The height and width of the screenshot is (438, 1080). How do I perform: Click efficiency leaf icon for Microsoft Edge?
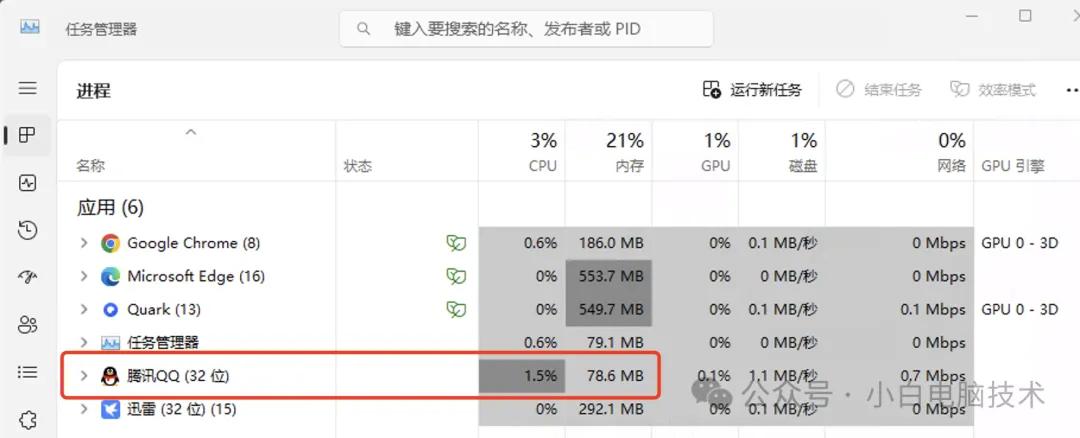tap(456, 276)
